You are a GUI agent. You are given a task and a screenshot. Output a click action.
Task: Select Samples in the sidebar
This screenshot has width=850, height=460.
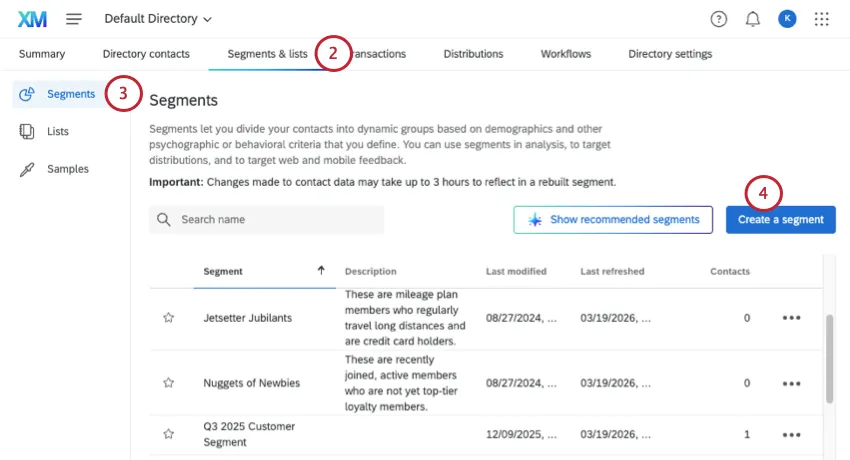68,169
